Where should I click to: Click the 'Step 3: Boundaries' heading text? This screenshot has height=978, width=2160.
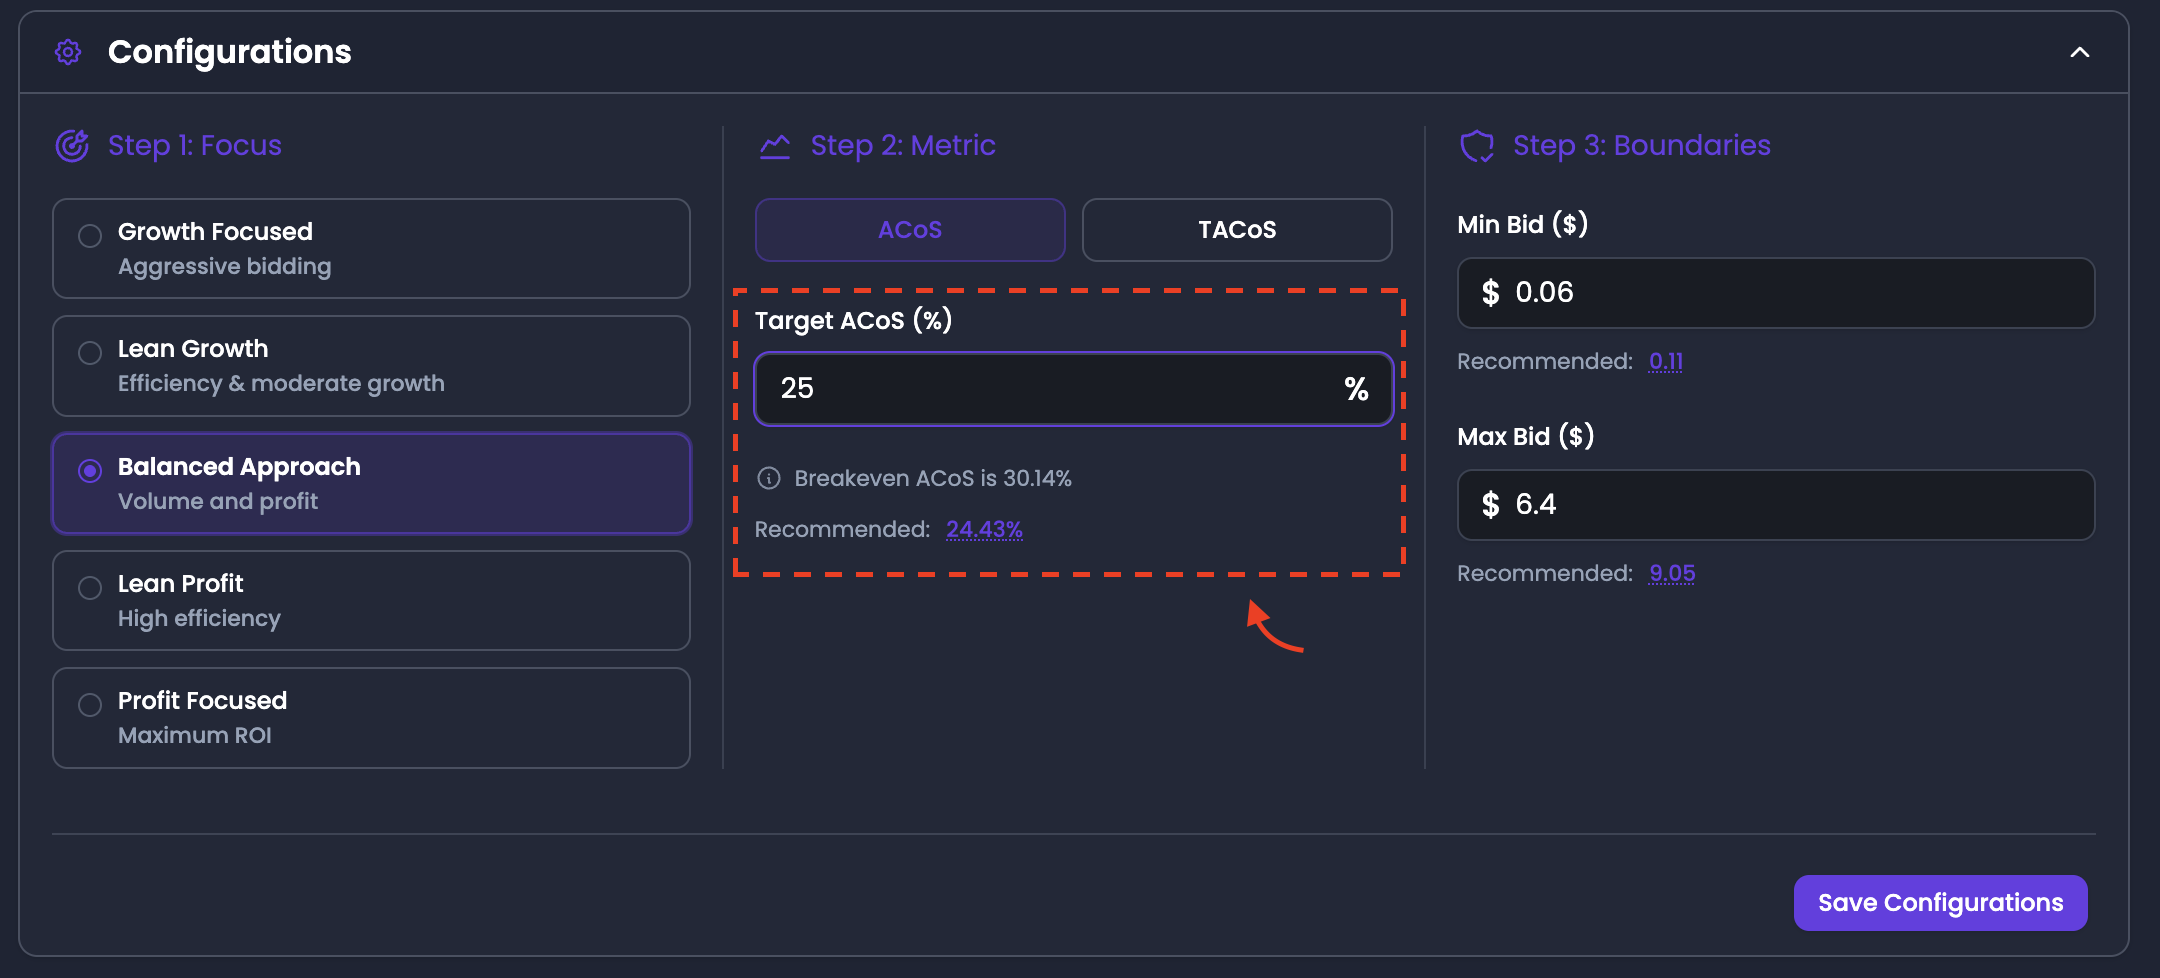click(x=1642, y=146)
